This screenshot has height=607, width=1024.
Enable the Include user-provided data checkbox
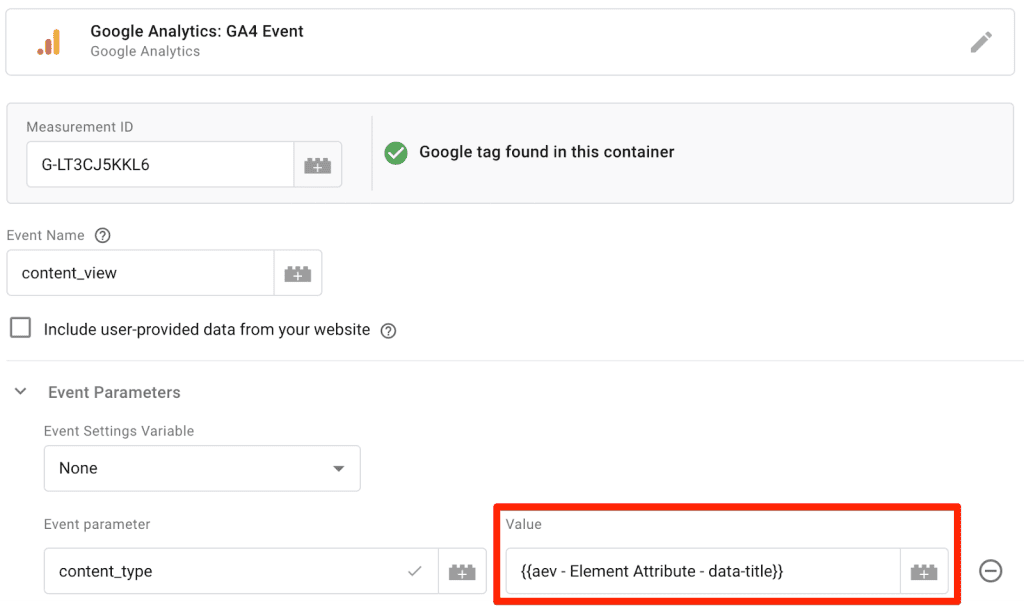20,328
